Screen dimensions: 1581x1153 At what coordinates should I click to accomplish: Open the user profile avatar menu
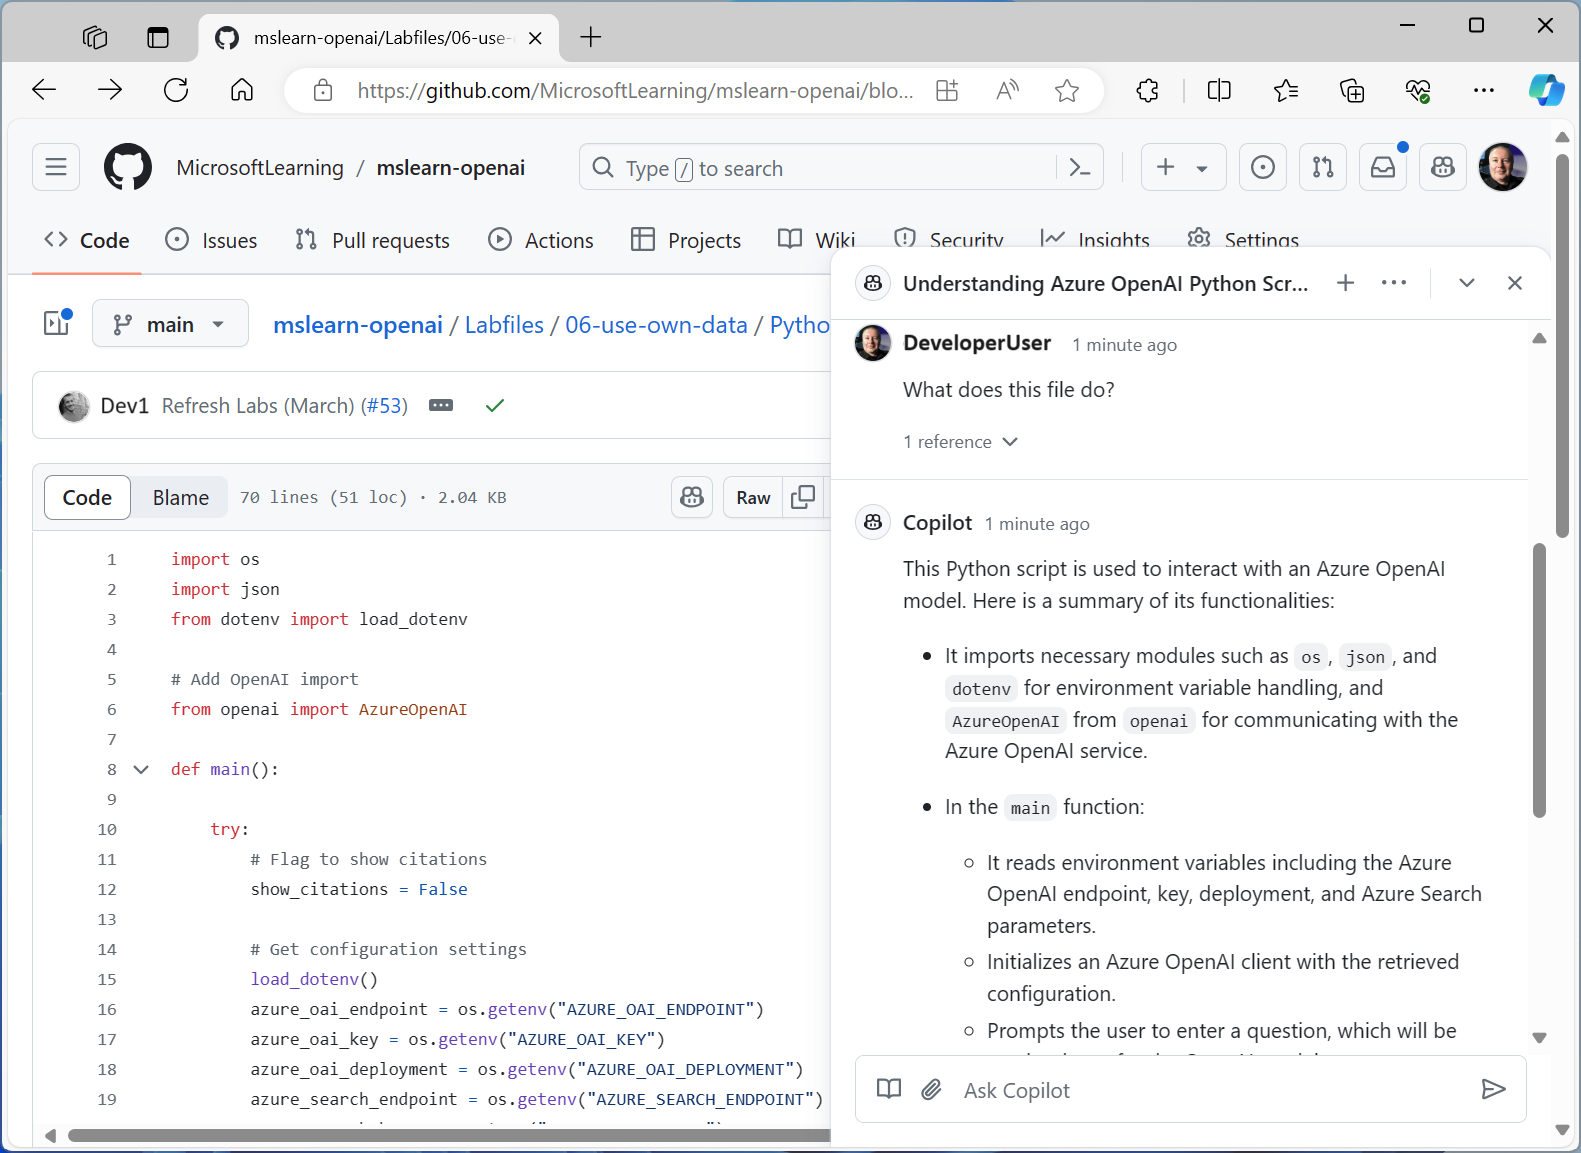point(1503,167)
